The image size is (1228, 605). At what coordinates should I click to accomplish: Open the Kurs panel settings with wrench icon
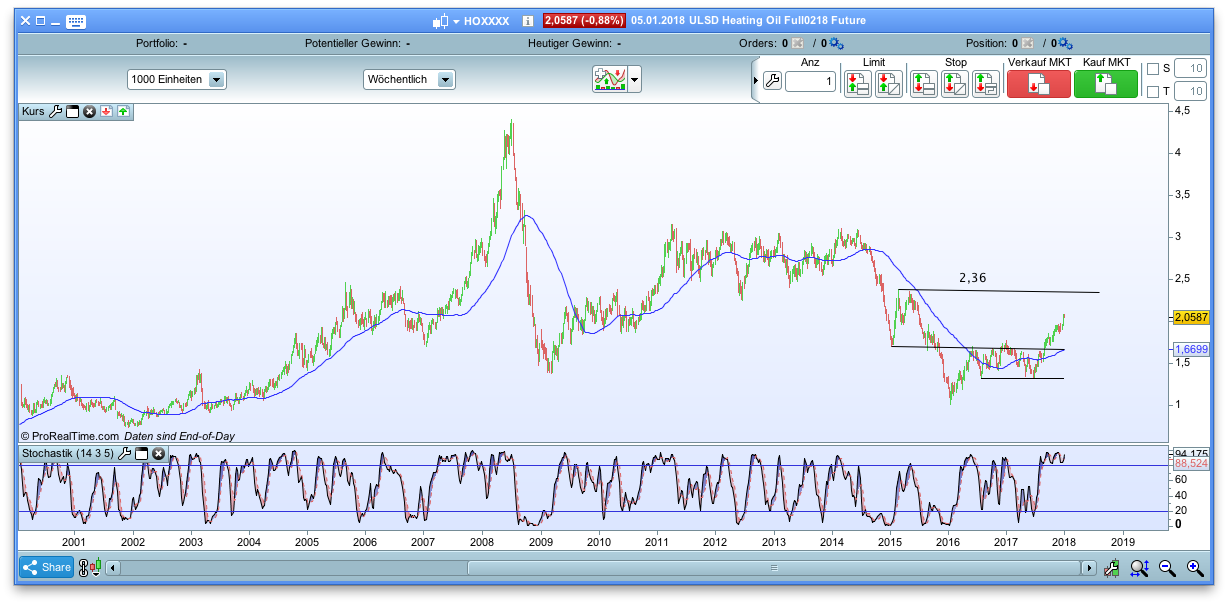click(56, 112)
